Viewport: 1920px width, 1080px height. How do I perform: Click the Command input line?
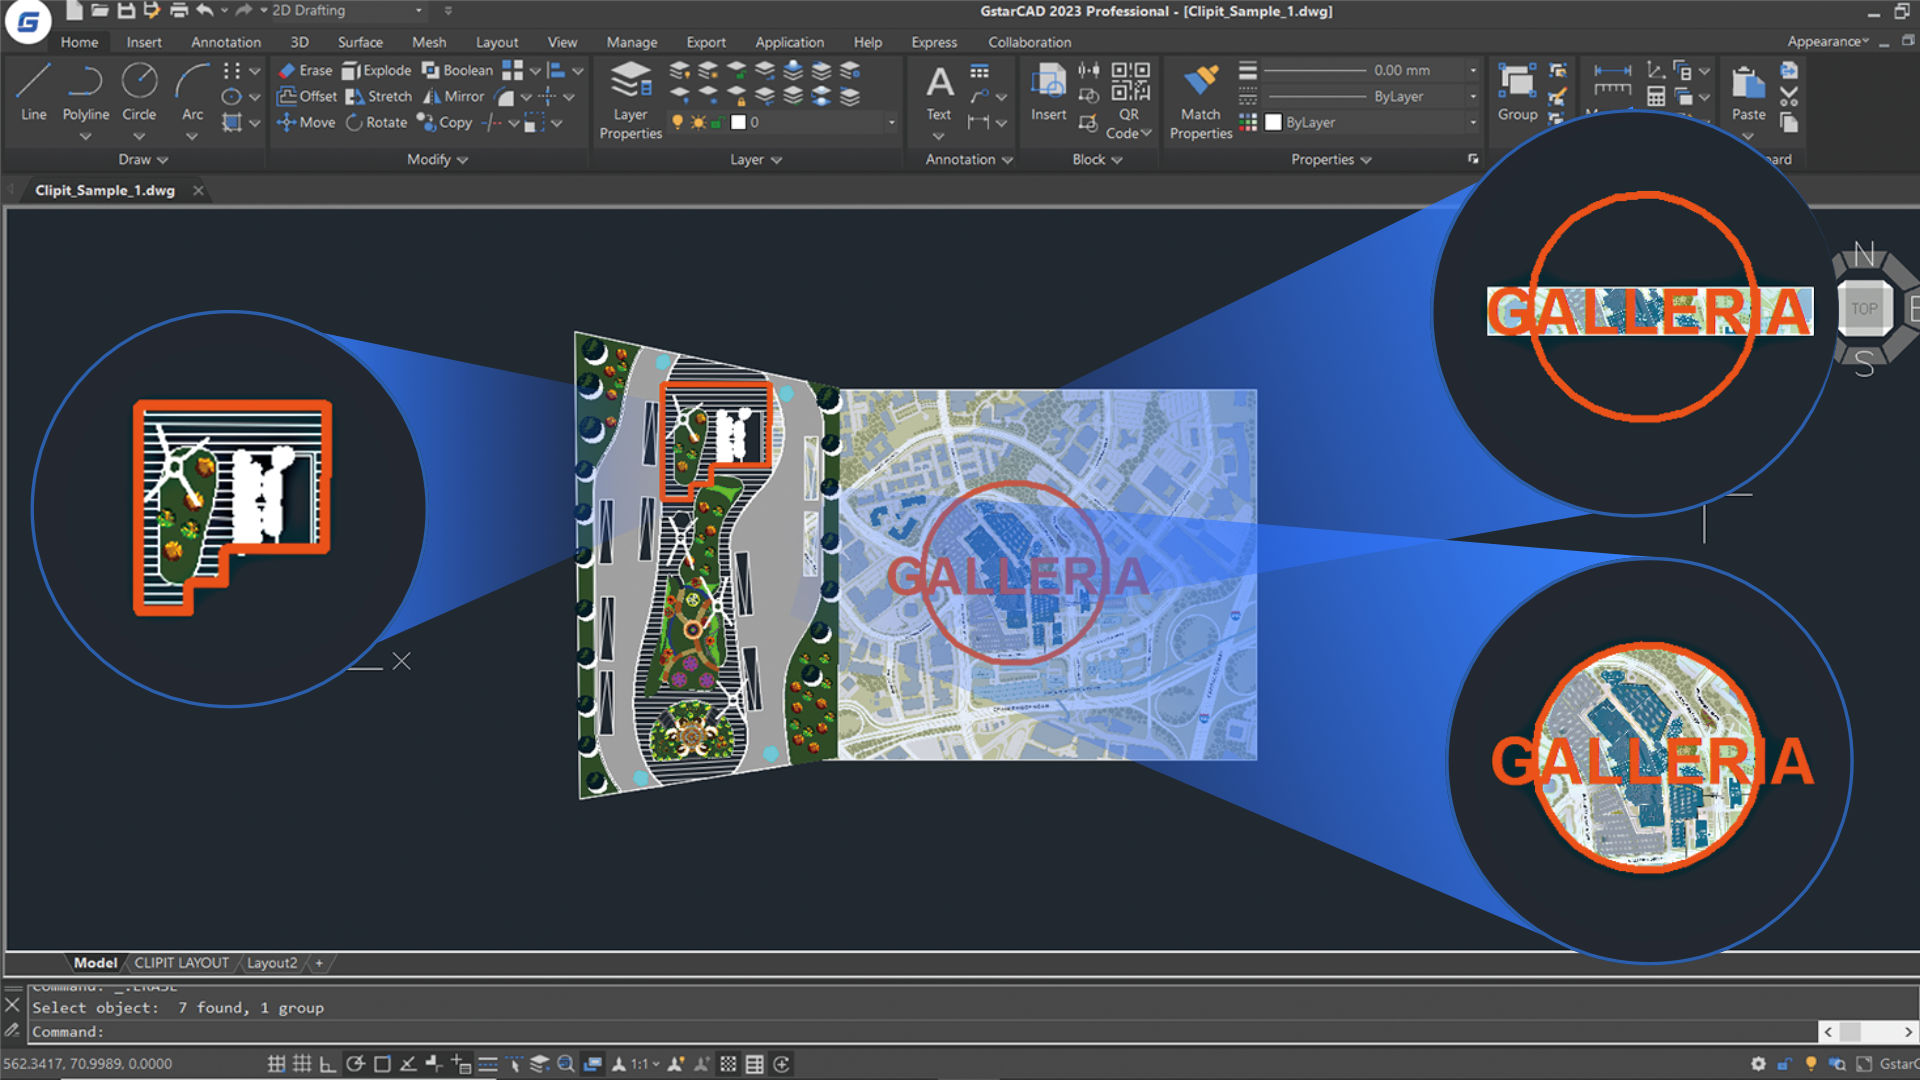coord(920,1032)
